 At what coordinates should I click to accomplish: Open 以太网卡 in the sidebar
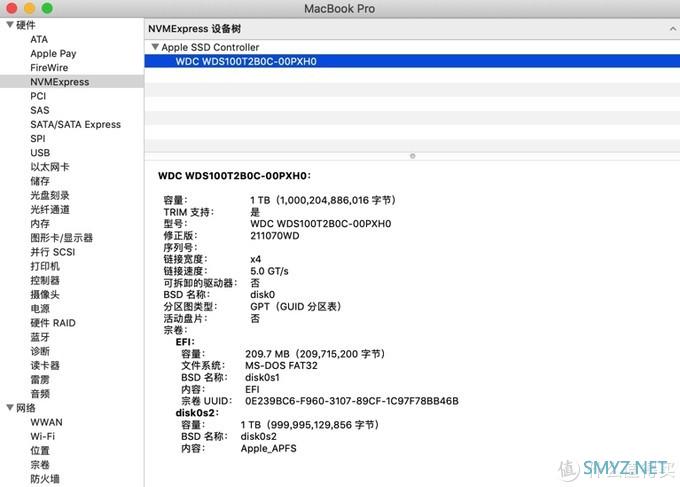(49, 167)
